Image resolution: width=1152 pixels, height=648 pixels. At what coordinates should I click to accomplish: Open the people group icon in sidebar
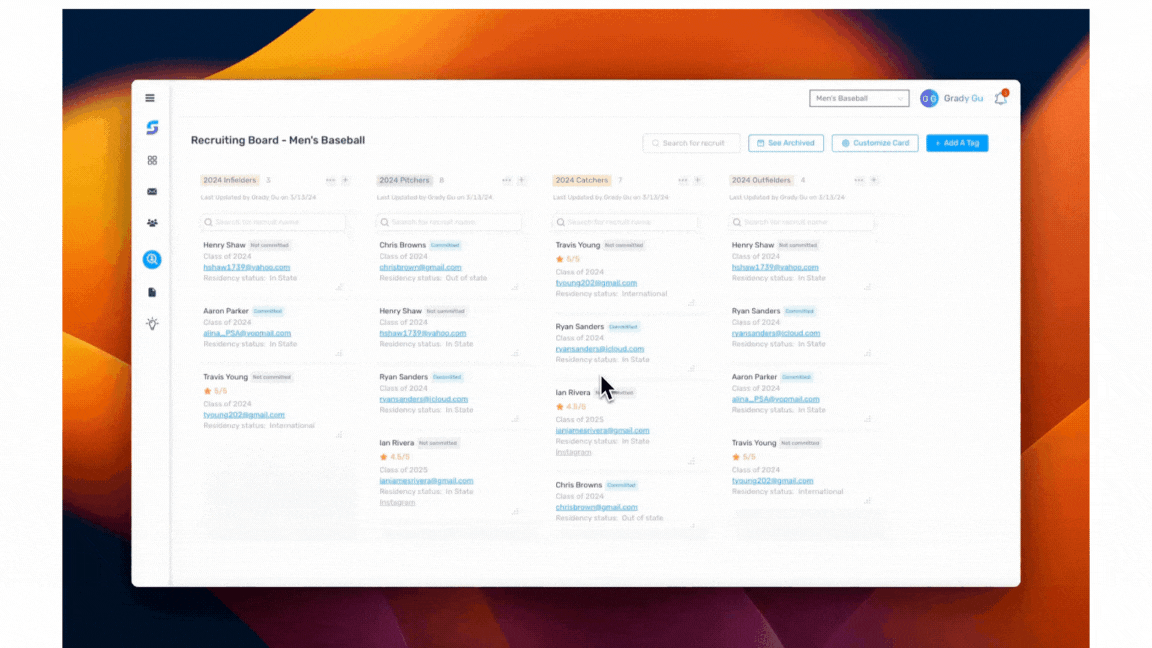(152, 223)
